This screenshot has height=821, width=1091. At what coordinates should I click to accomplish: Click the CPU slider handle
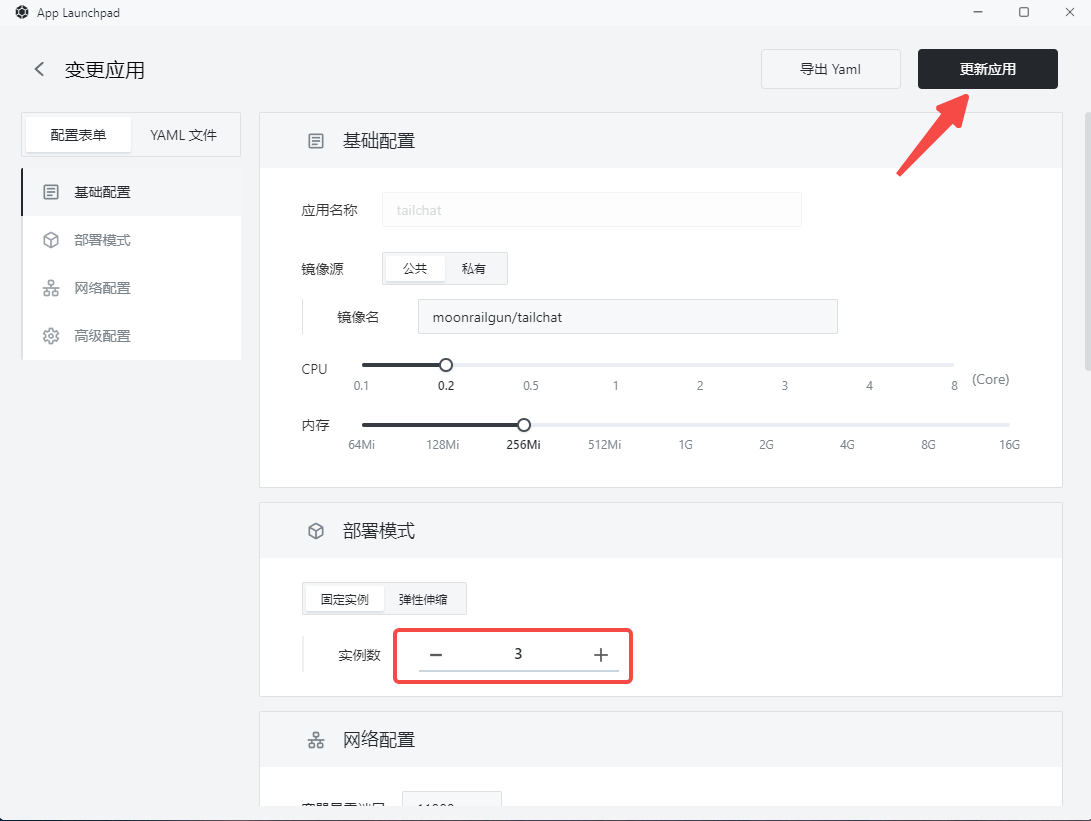click(446, 365)
